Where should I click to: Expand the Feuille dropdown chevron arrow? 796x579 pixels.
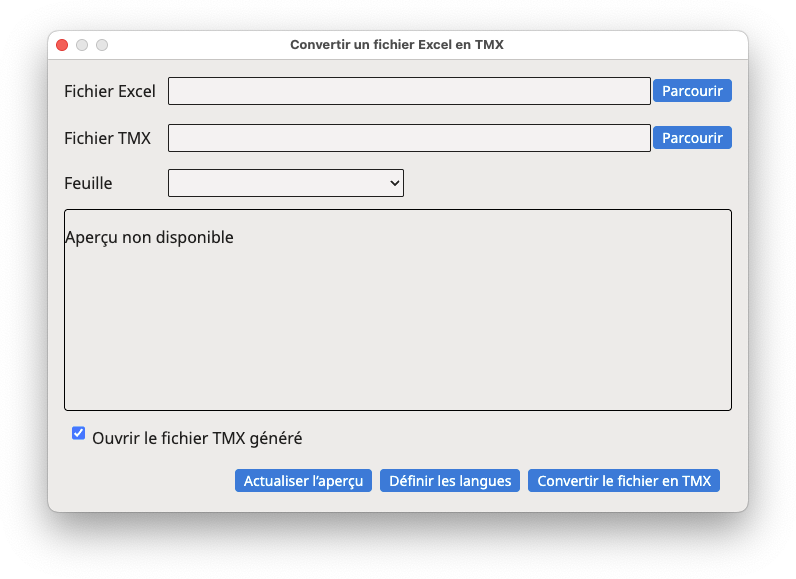tap(394, 183)
